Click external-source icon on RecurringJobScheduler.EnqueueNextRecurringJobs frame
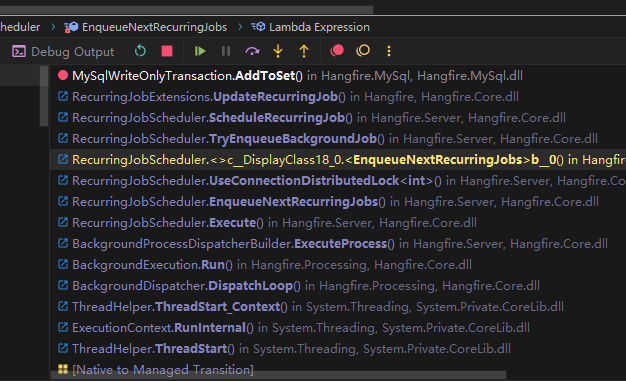This screenshot has width=626, height=382. coord(63,201)
